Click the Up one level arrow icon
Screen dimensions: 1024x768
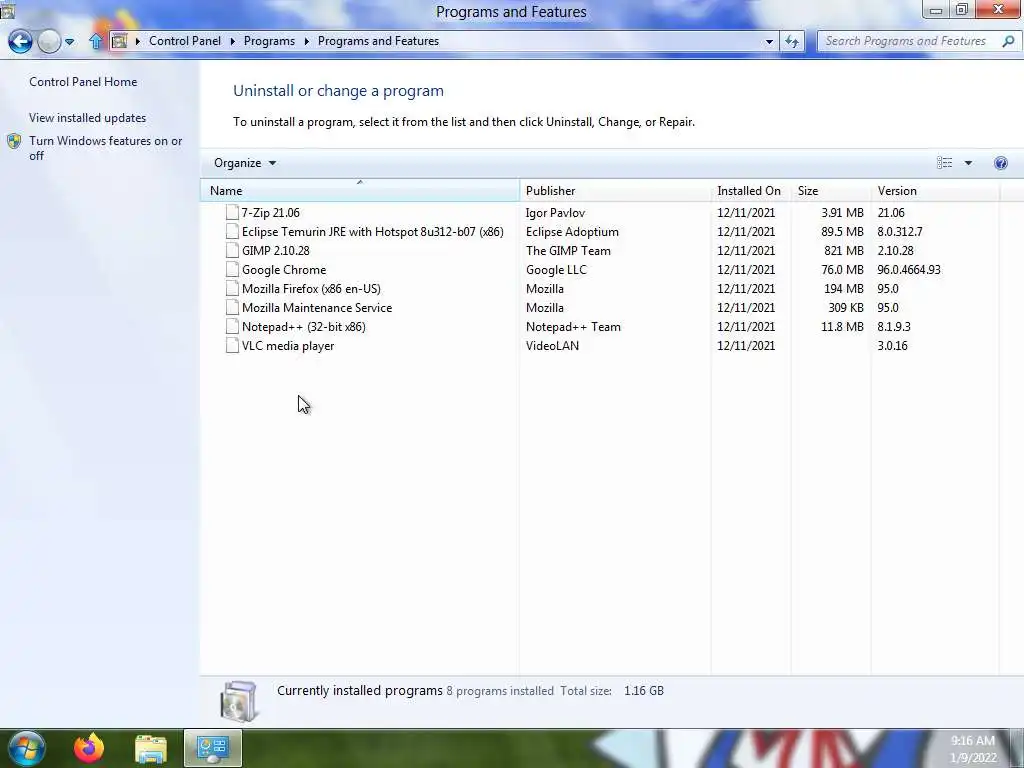tap(96, 41)
